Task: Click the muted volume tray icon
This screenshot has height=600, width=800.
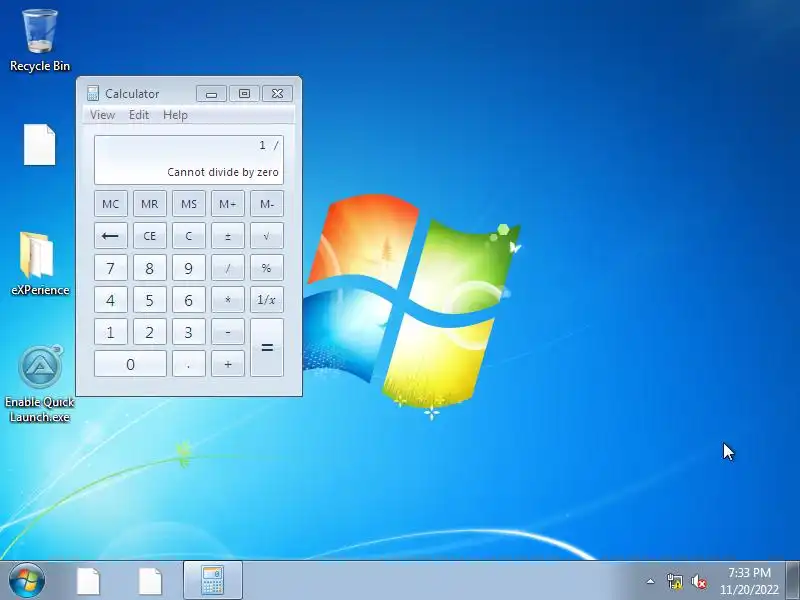Action: [699, 582]
